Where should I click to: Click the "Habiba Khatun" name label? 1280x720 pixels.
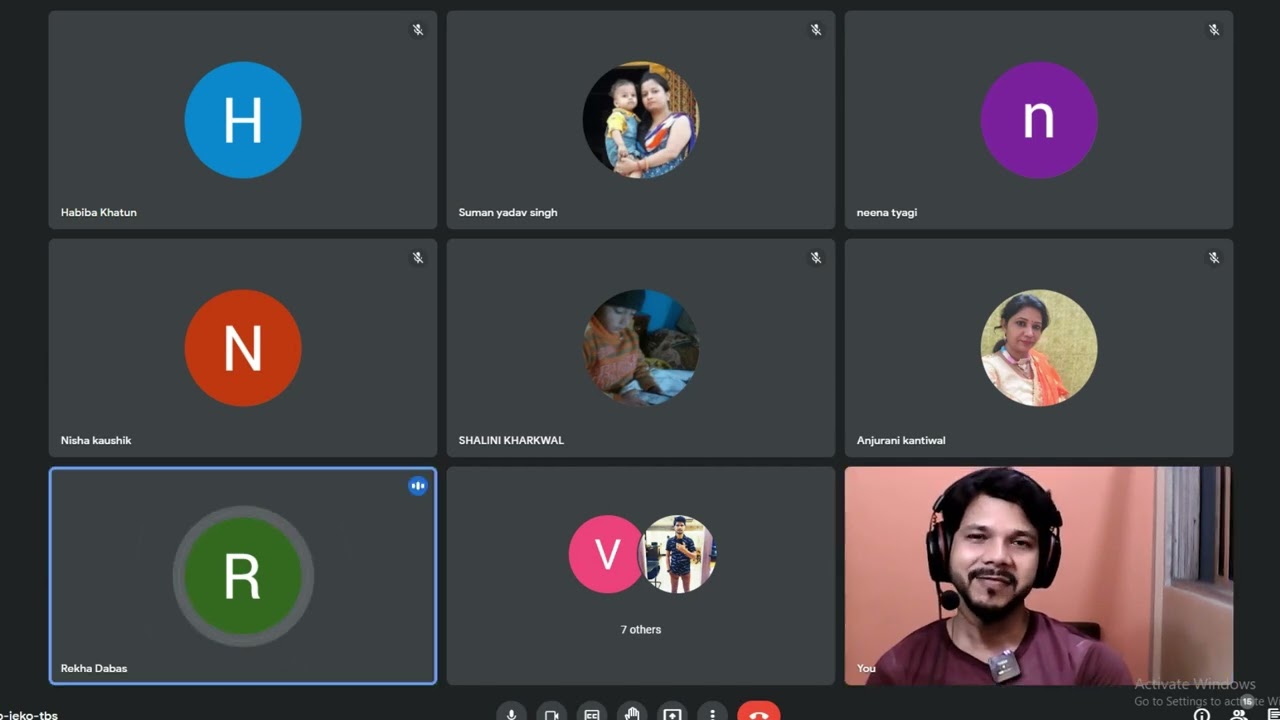(99, 212)
